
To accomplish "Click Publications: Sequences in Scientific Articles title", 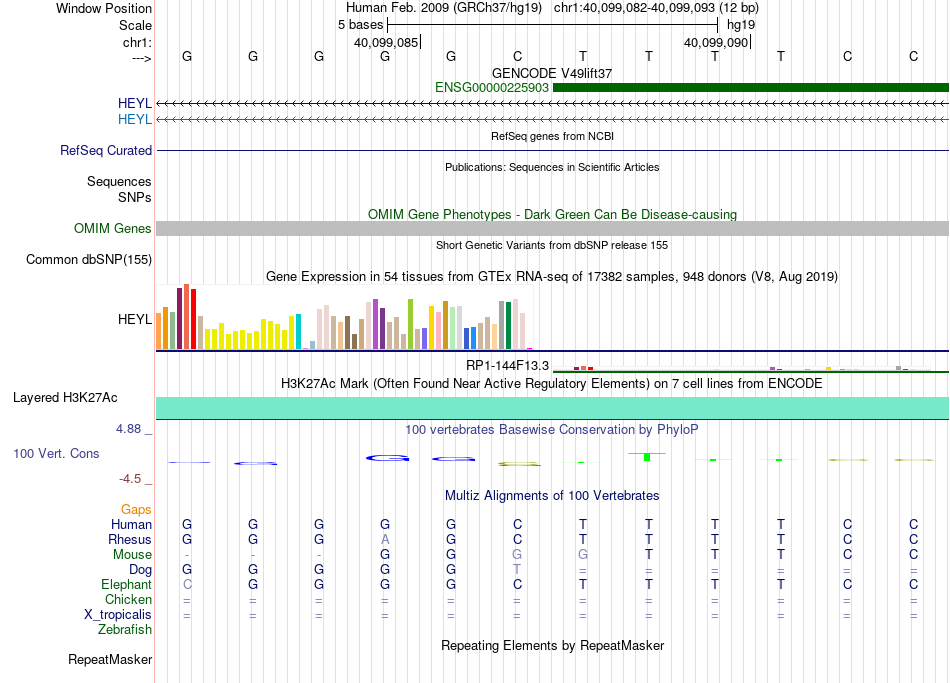I will coord(552,167).
